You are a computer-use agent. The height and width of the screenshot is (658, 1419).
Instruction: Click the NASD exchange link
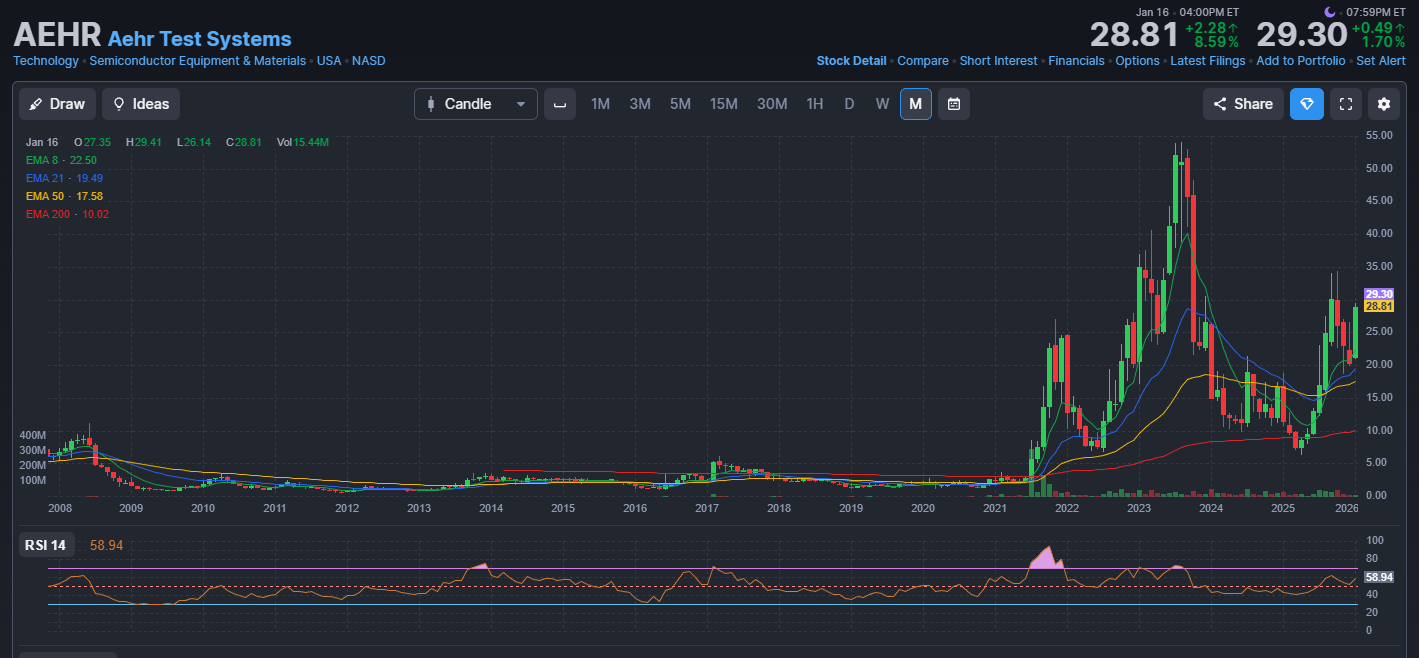tap(369, 61)
